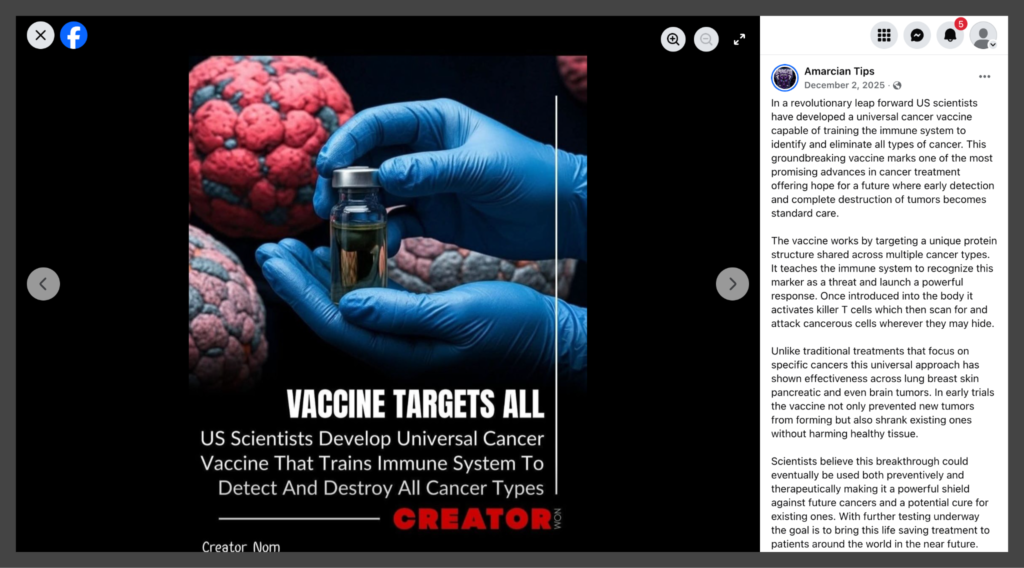Click the first paragraph of post caption
Viewport: 1024px width, 568px height.
pos(883,158)
